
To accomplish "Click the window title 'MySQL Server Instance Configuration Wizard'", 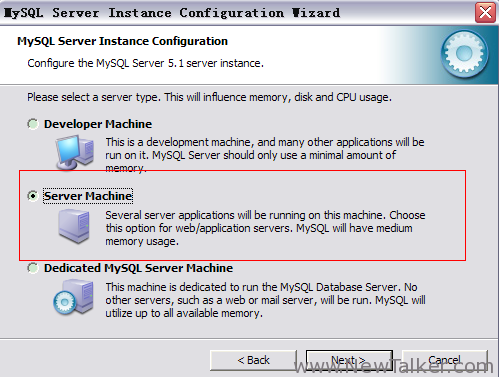I will click(172, 13).
